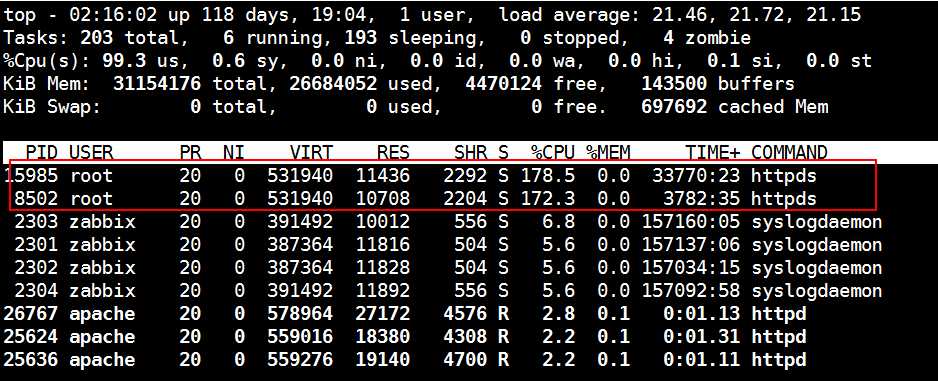
Task: Click the COMMAND column header
Action: click(789, 153)
